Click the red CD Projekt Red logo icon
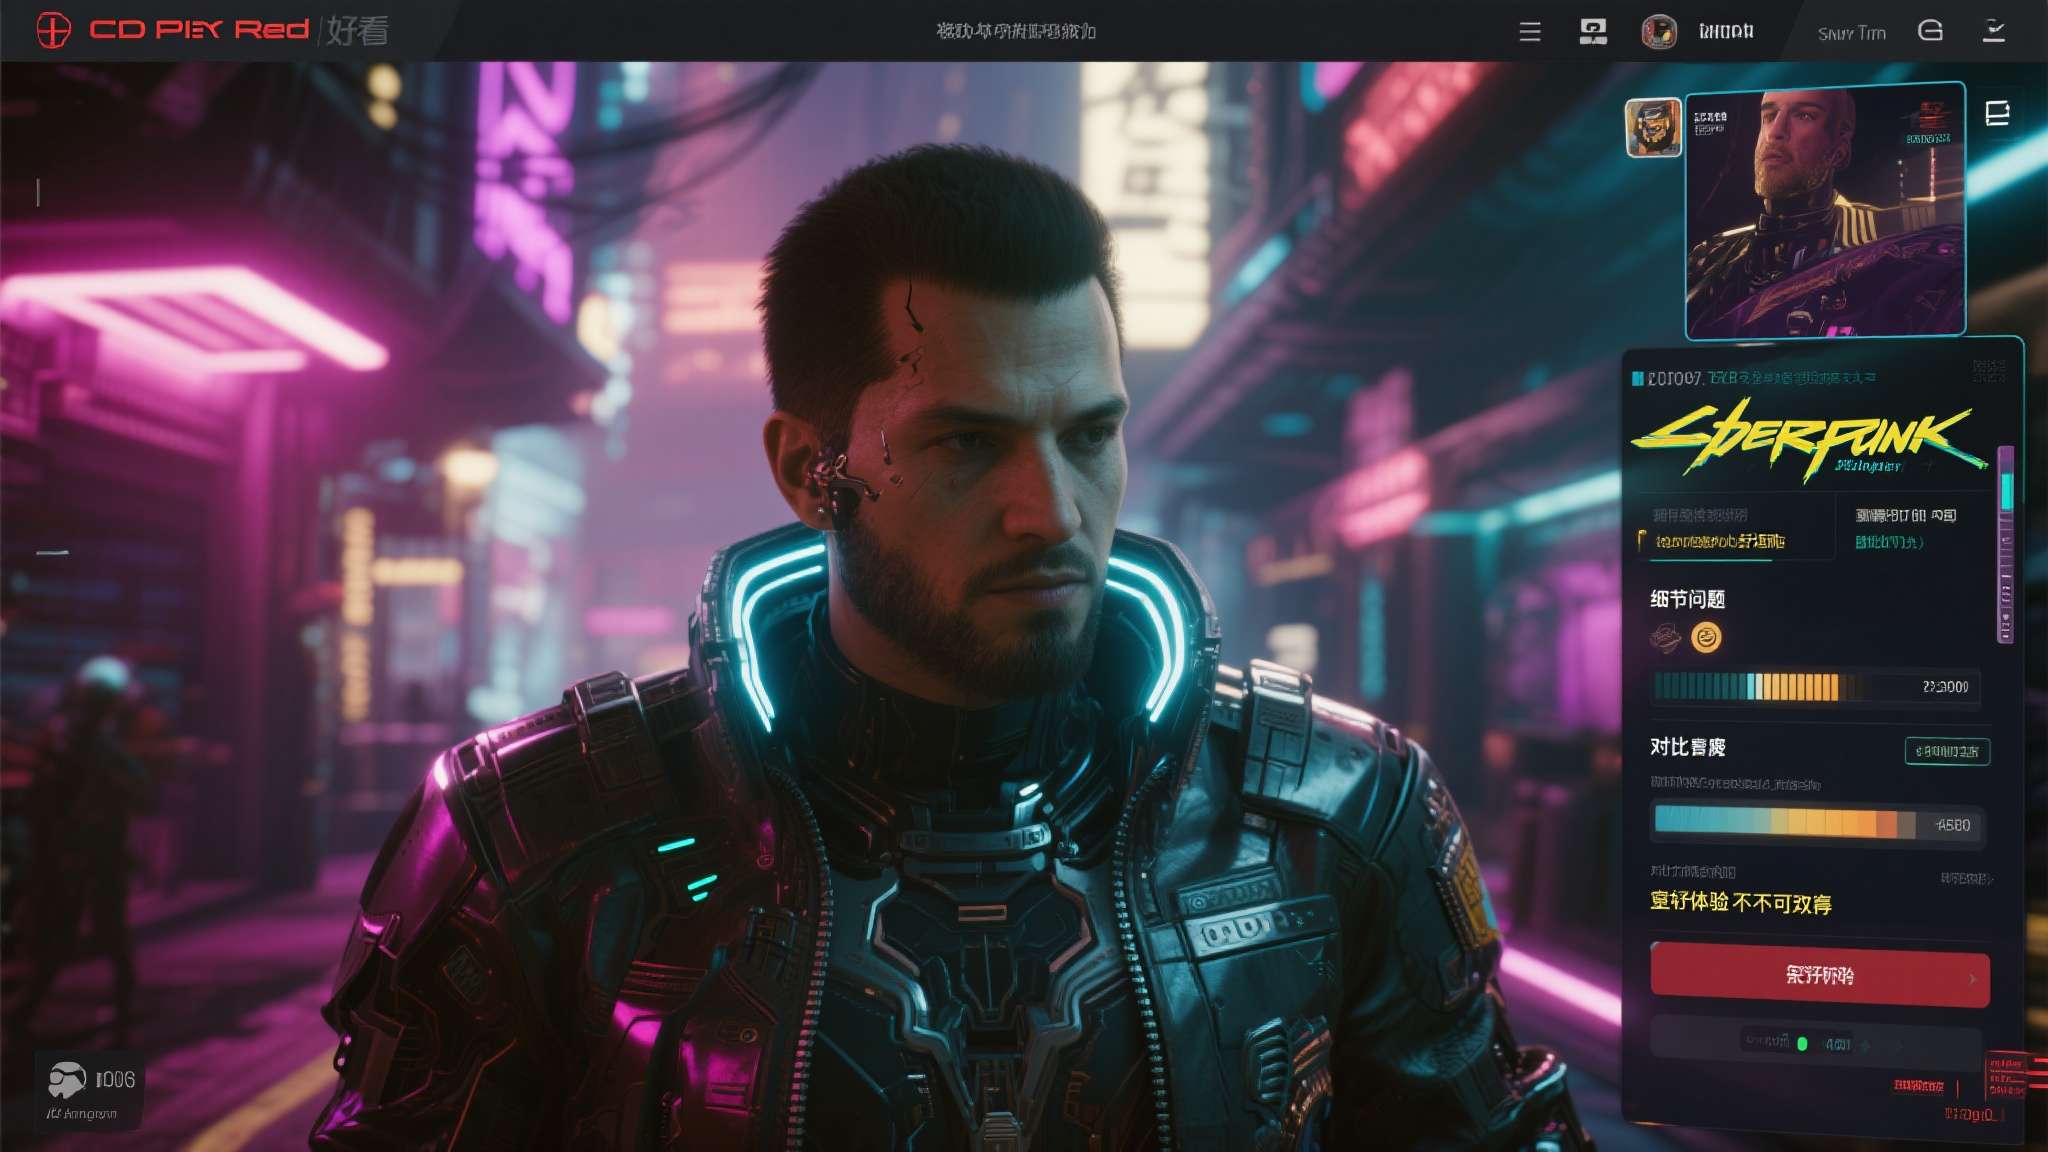 (x=54, y=30)
